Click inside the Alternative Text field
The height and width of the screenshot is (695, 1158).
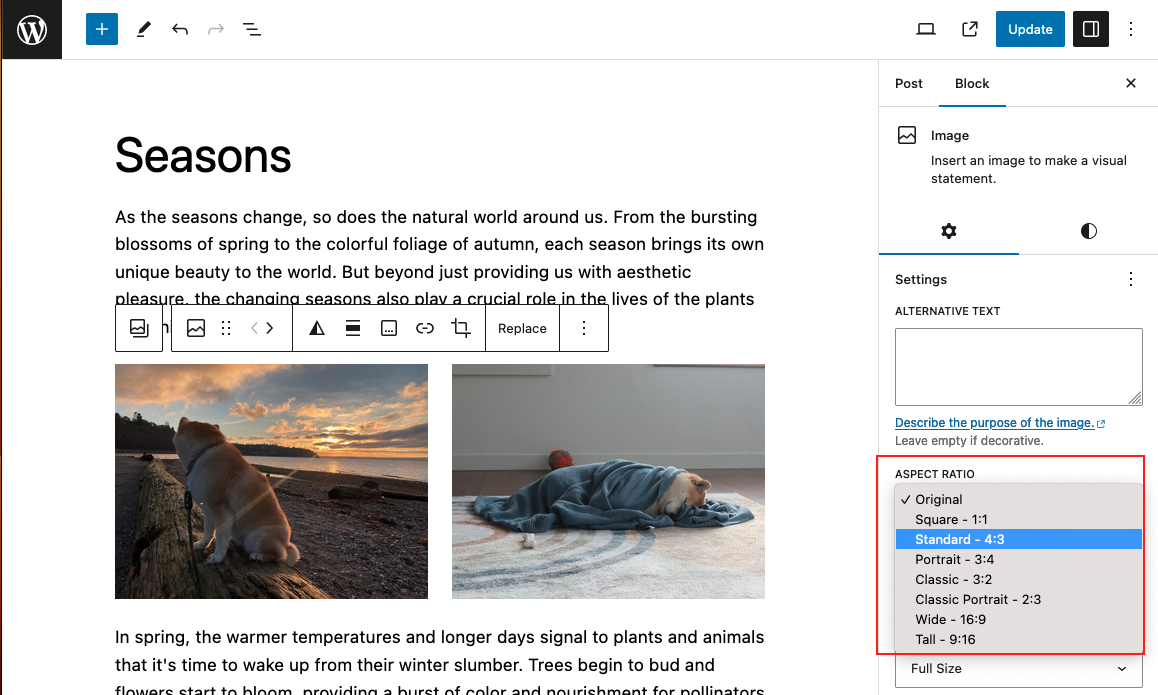pyautogui.click(x=1018, y=367)
